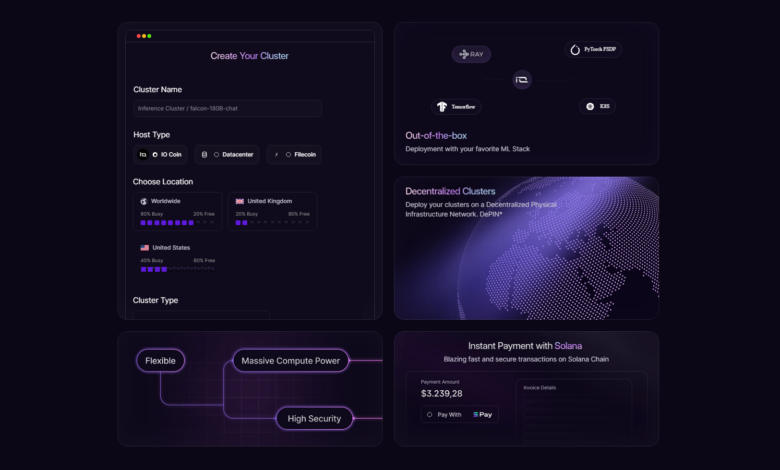
Task: Click the K8S Kubernetes badge
Action: tap(598, 106)
